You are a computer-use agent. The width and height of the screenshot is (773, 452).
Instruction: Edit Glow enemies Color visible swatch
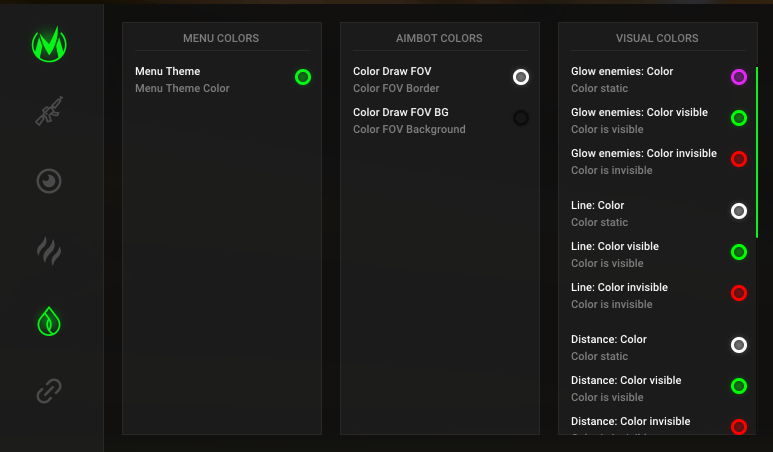pos(739,118)
